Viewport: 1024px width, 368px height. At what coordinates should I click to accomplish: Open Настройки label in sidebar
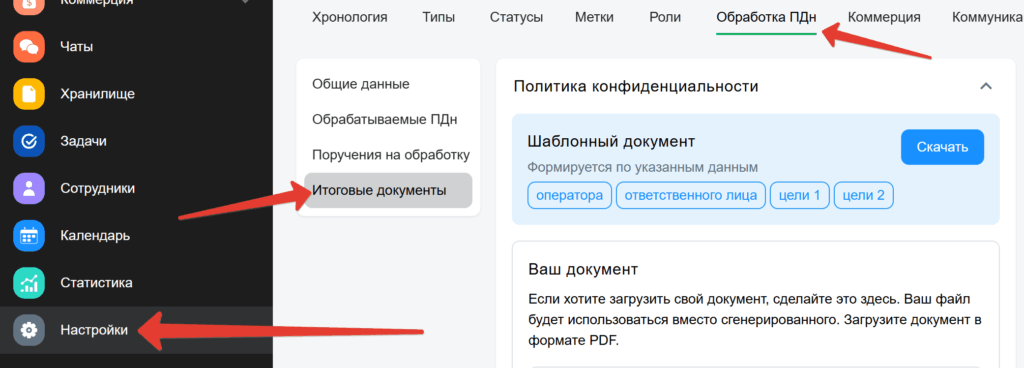[x=94, y=330]
